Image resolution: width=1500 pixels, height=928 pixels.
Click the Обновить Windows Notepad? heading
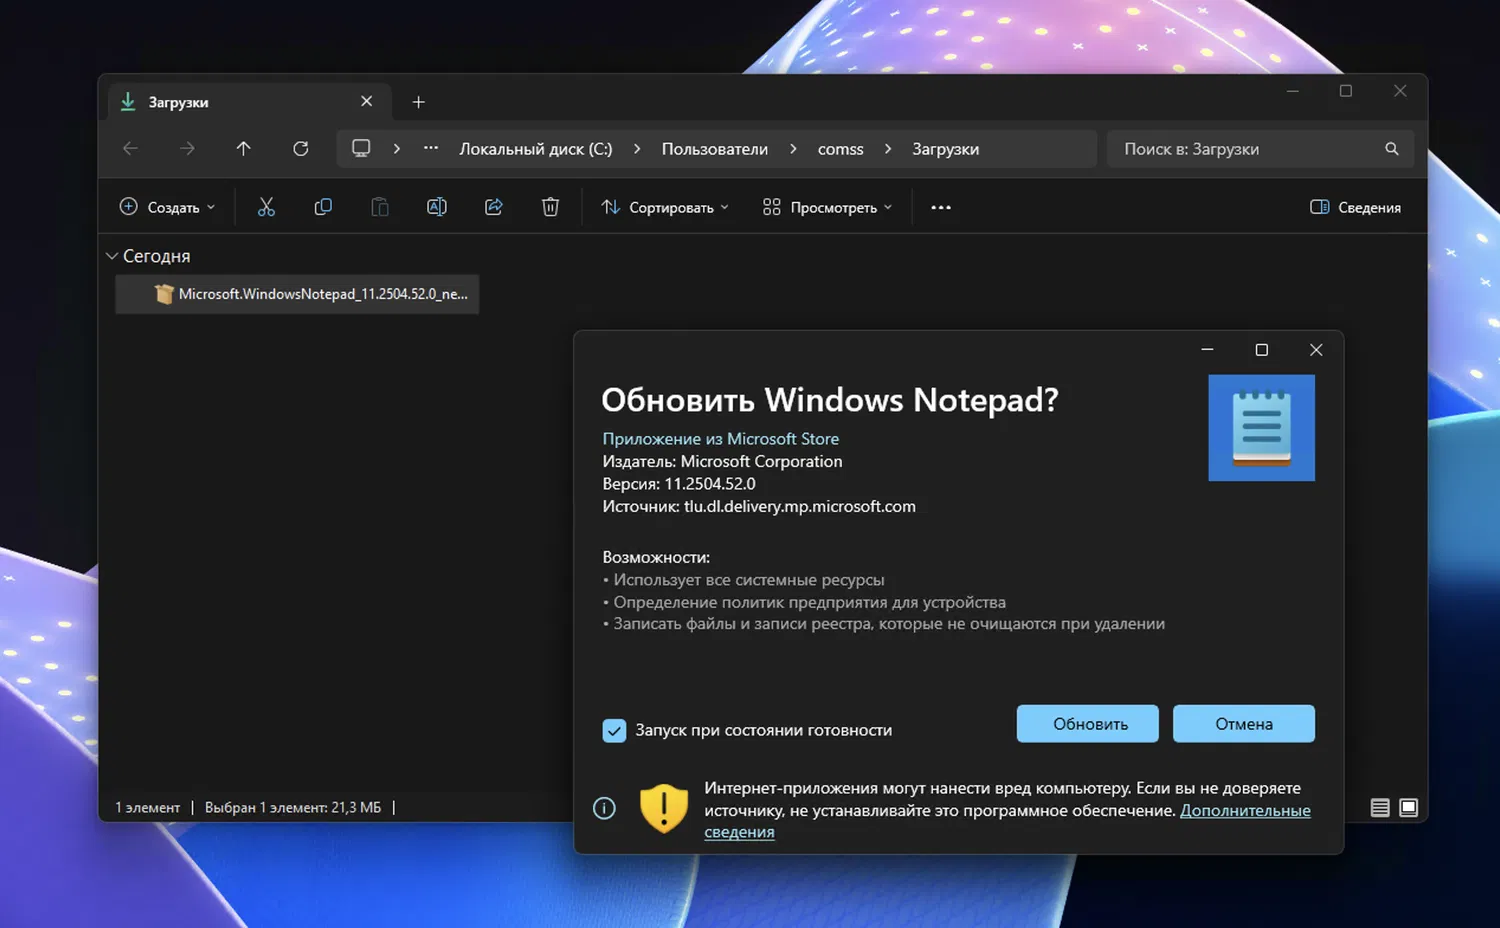tap(829, 400)
